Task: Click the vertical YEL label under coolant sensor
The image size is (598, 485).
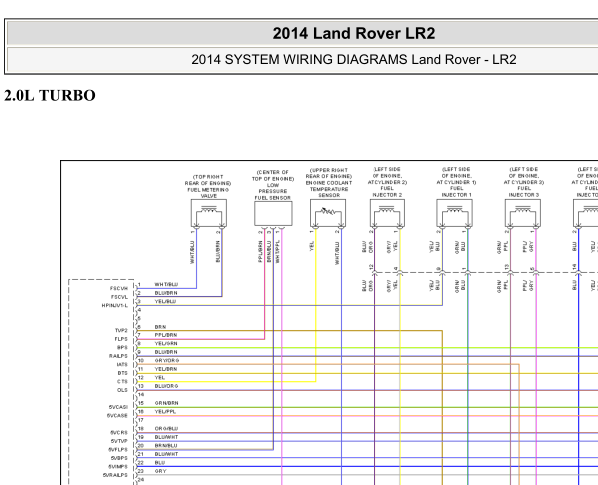Action: 312,246
